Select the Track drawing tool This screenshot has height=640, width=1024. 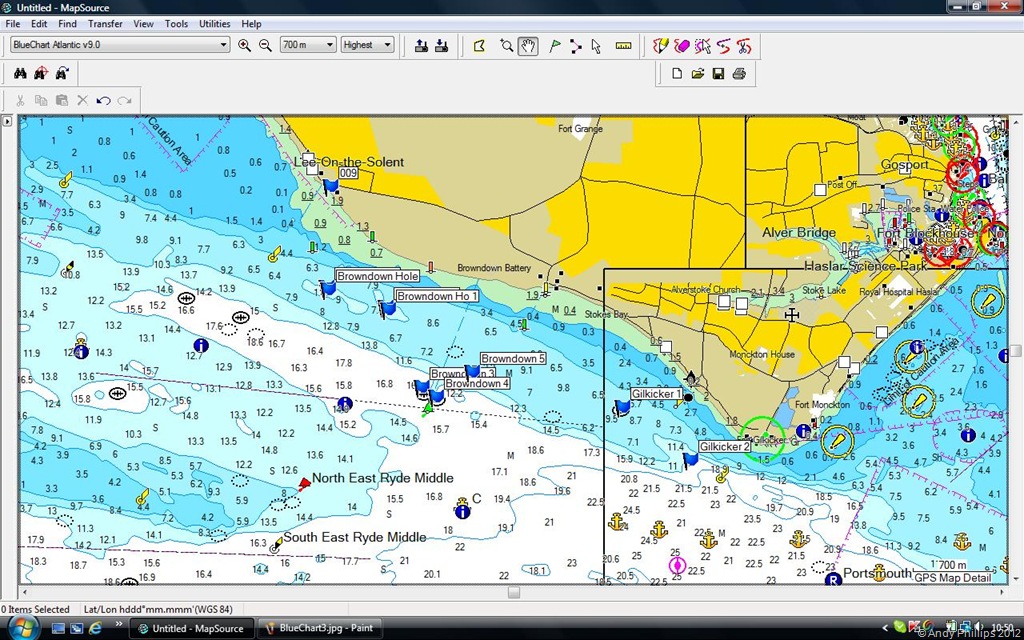(x=660, y=45)
